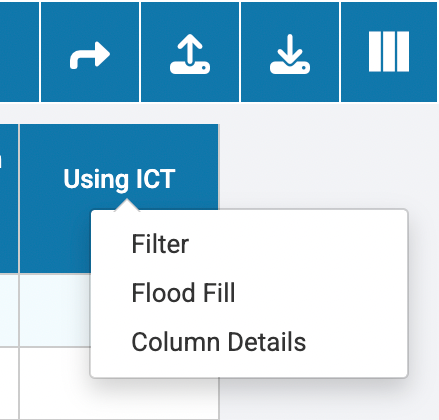
Task: Choose Flood Fill in the popup menu
Action: pos(183,293)
